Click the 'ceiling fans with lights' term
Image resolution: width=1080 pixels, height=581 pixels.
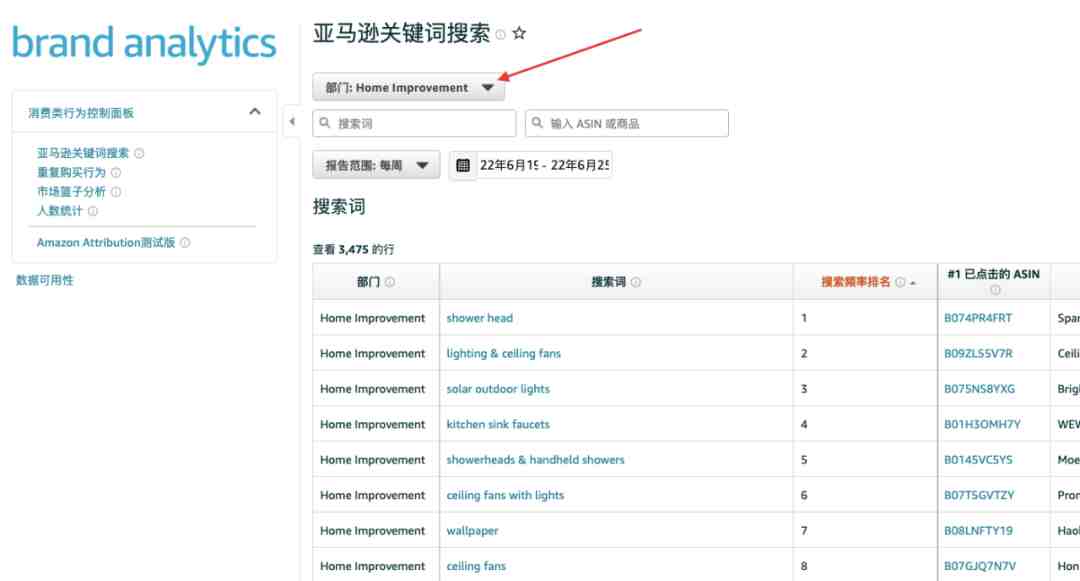click(x=505, y=496)
